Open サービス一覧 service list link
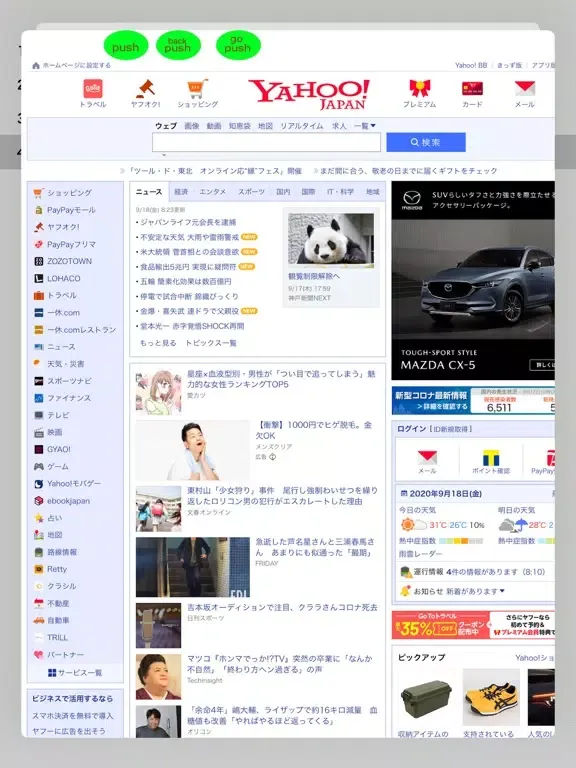 pos(75,672)
